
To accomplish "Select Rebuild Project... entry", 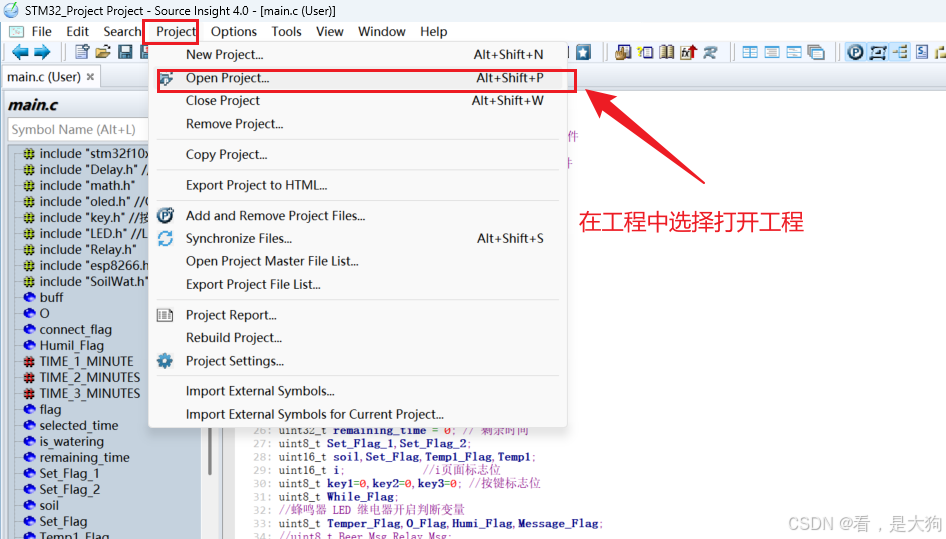I will pos(357,338).
